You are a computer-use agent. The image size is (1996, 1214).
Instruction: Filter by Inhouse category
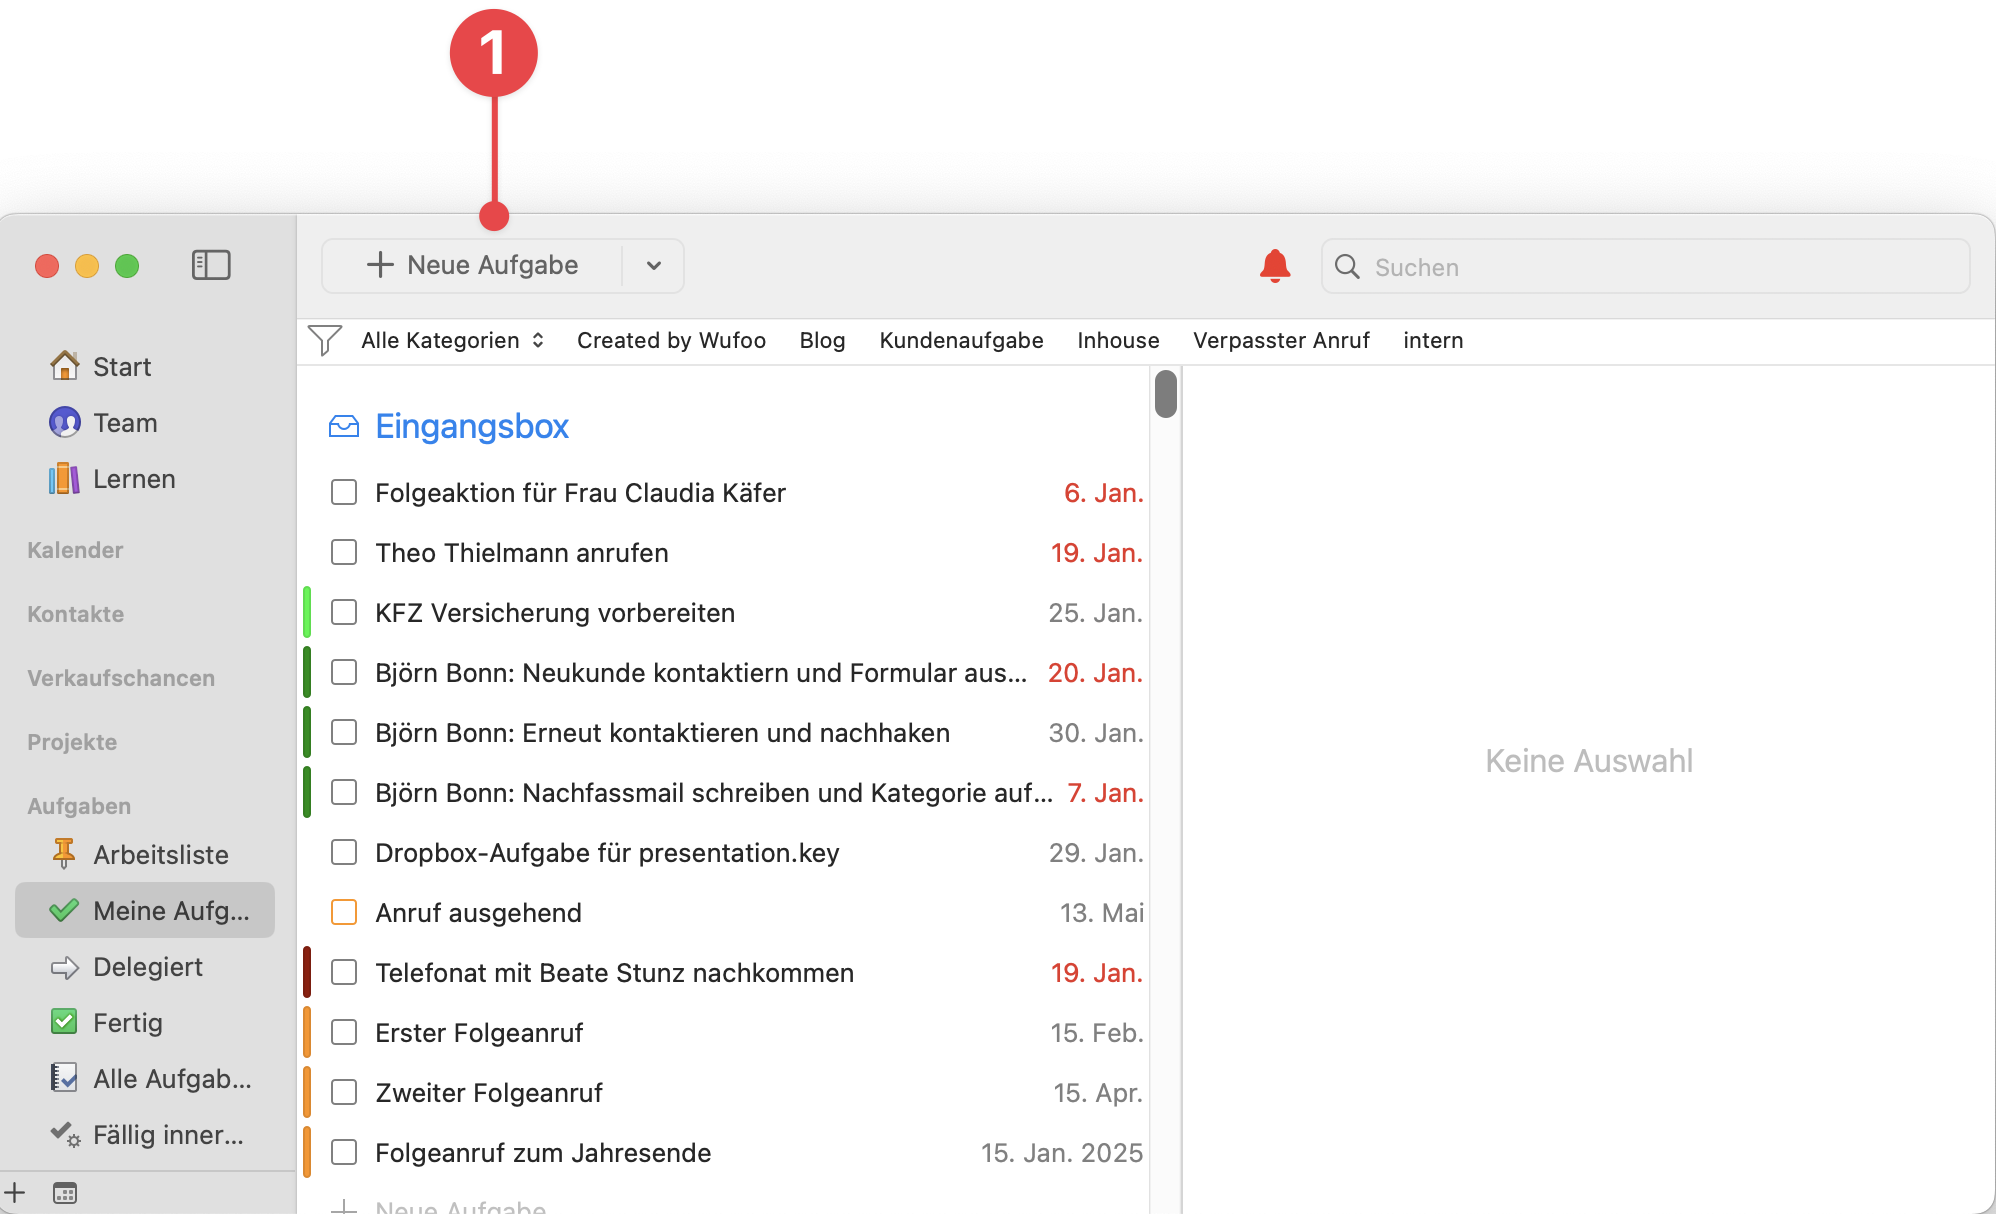1118,340
